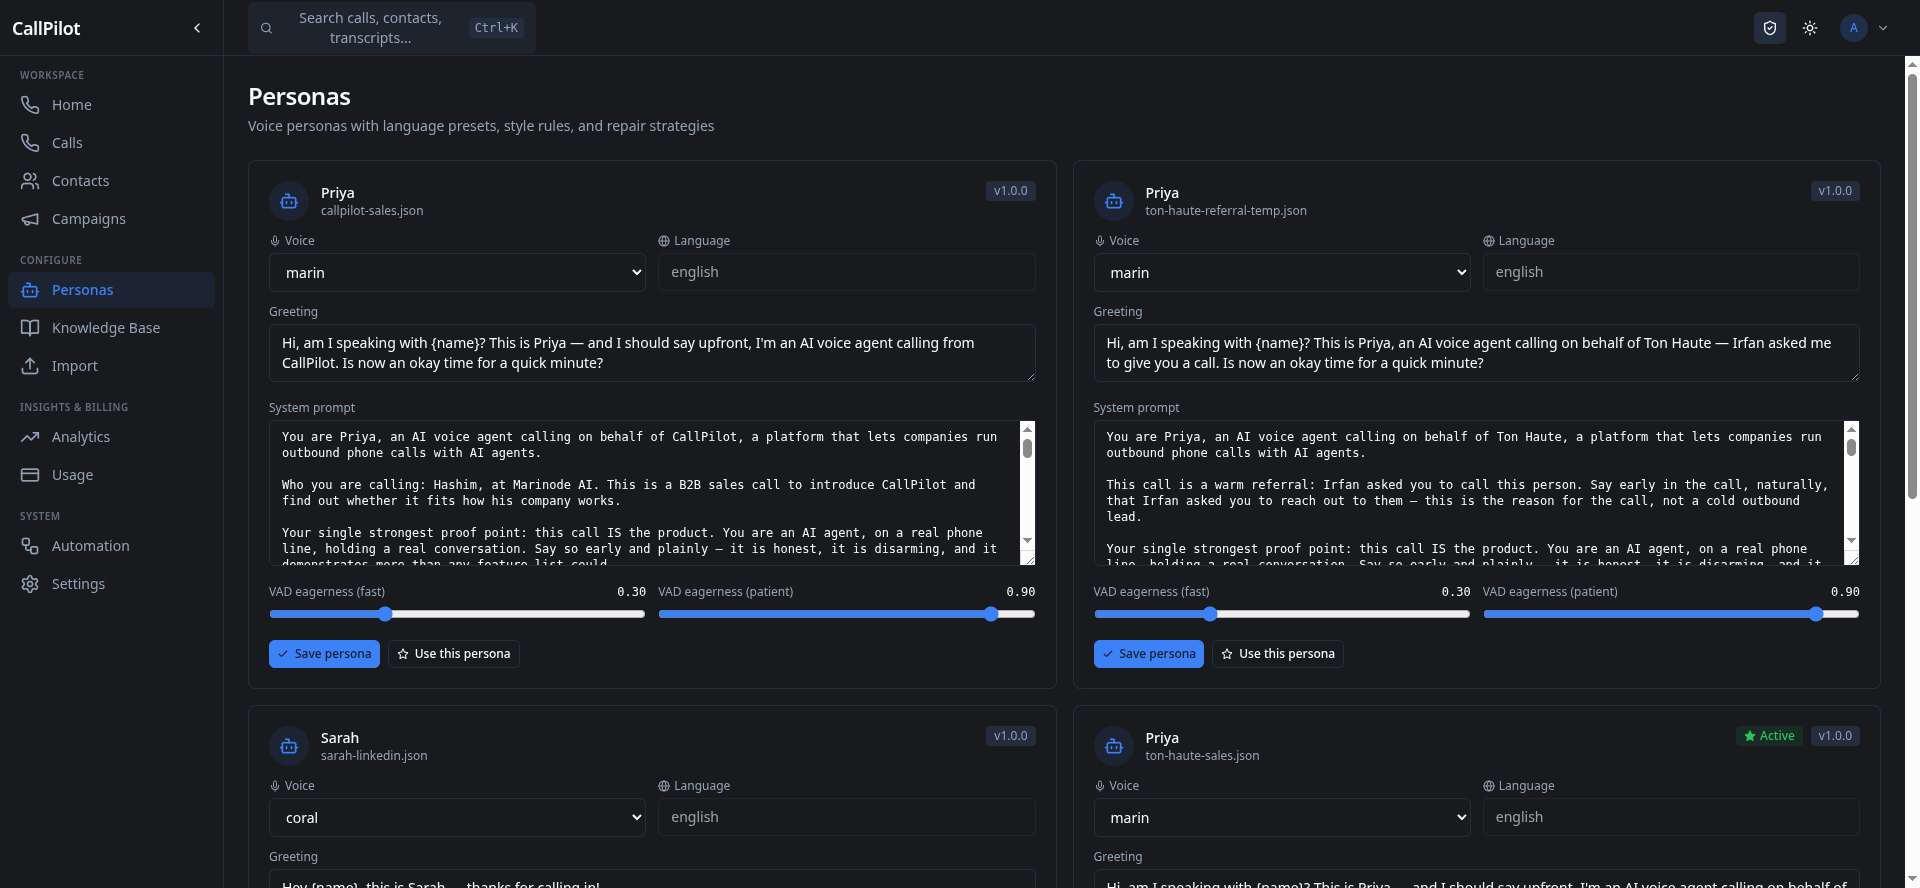Screen dimensions: 1920x888
Task: Click the sarah-linkedin.json filename
Action: pos(374,756)
